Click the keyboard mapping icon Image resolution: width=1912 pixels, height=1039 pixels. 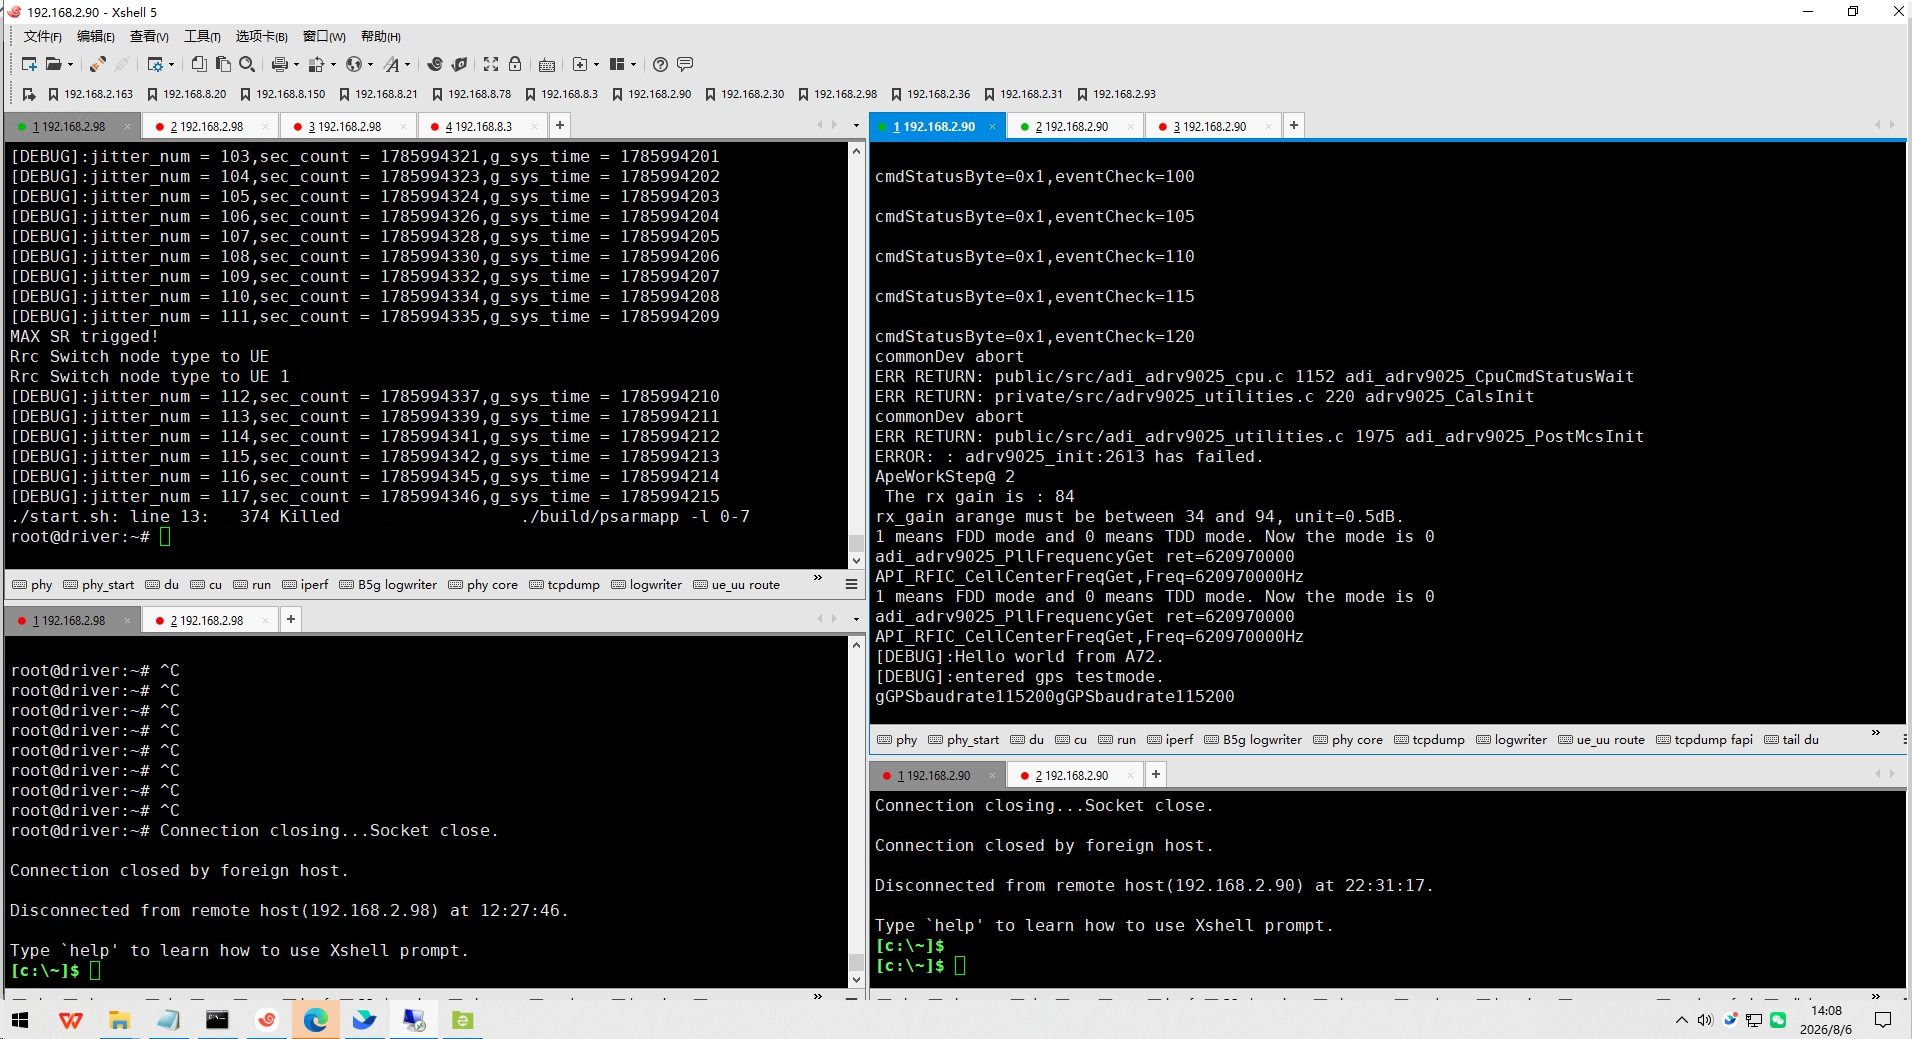point(547,64)
